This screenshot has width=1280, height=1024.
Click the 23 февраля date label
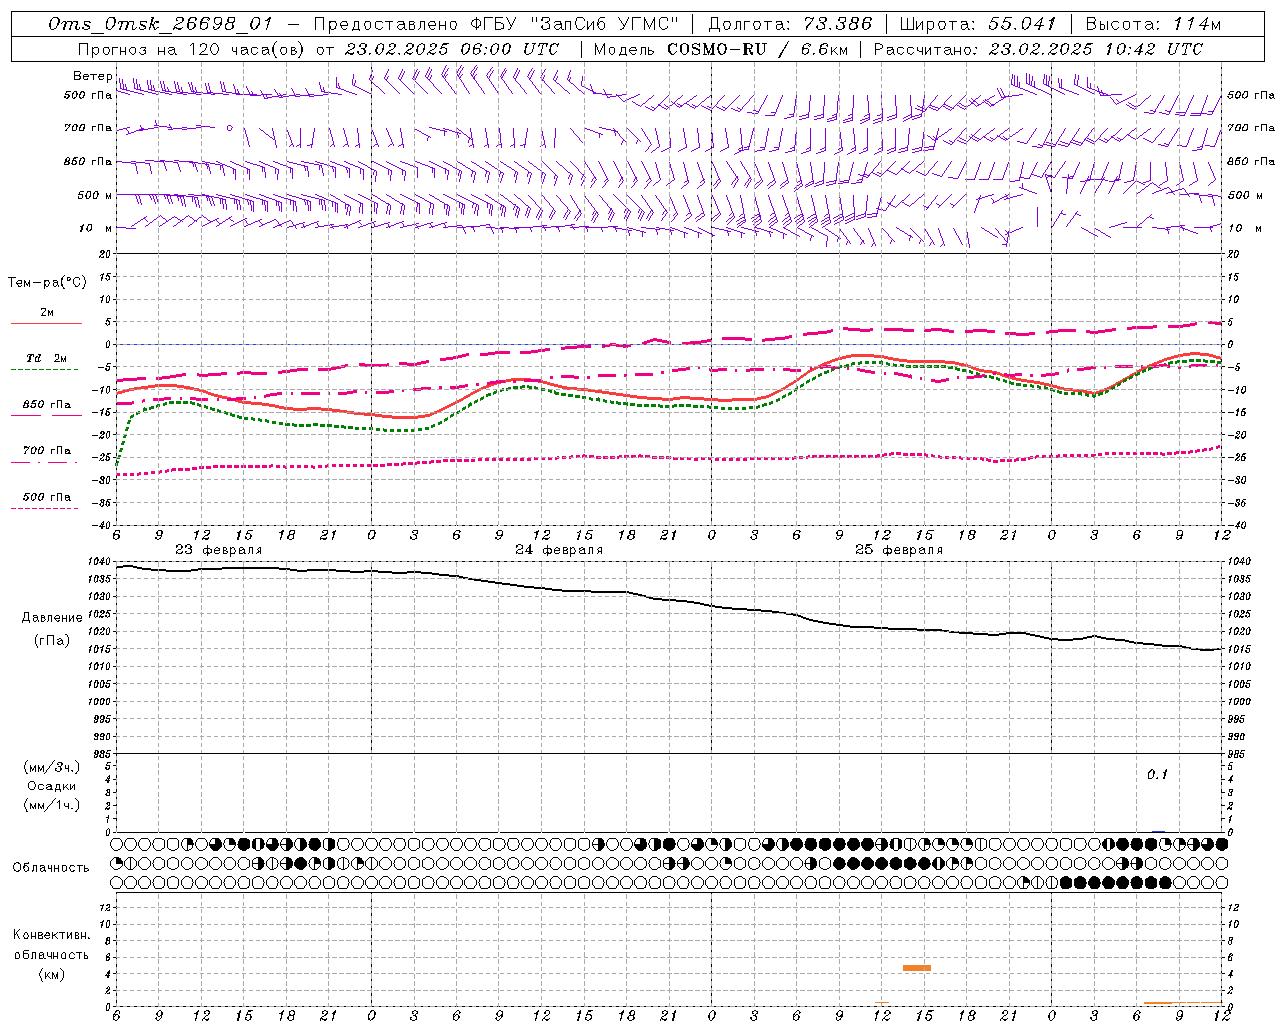tap(219, 550)
